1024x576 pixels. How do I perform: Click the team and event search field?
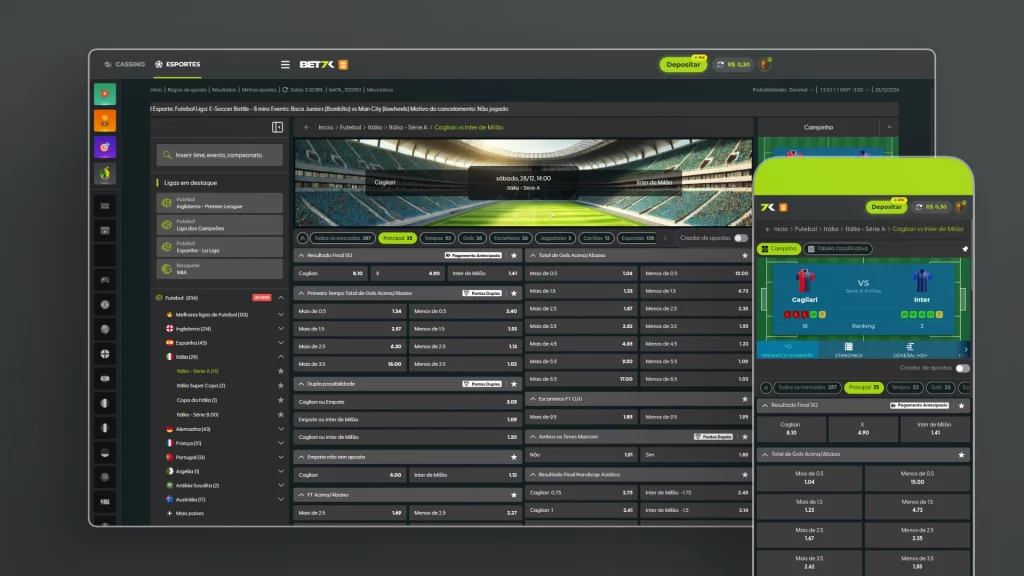click(220, 155)
